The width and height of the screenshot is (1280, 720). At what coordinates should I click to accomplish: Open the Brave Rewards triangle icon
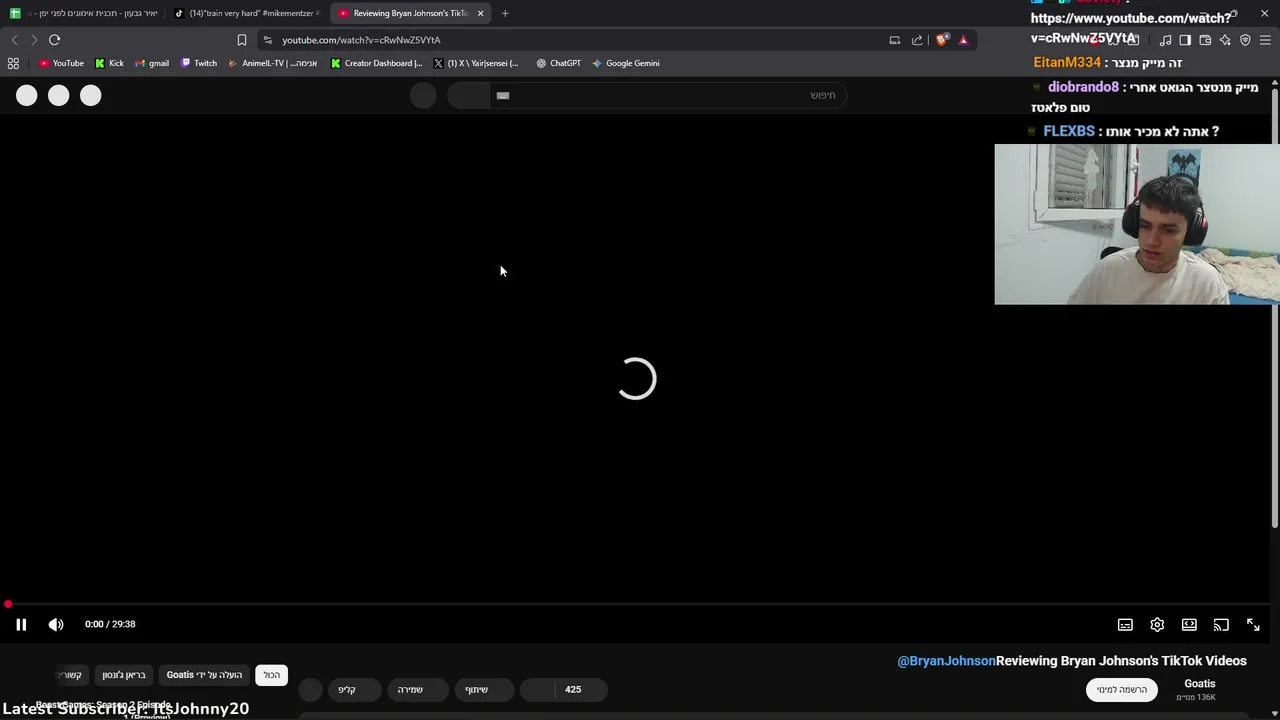[963, 40]
